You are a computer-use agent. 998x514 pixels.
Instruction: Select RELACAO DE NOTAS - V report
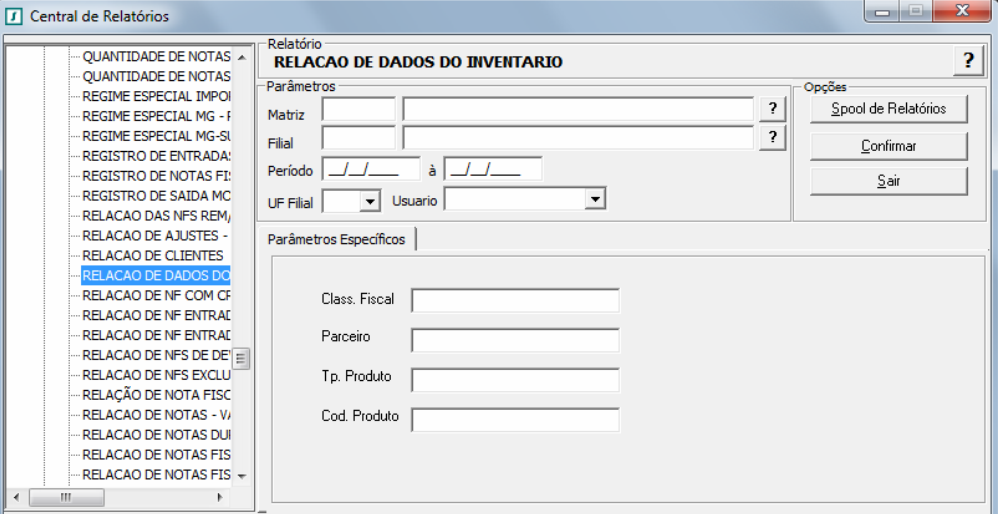(157, 415)
